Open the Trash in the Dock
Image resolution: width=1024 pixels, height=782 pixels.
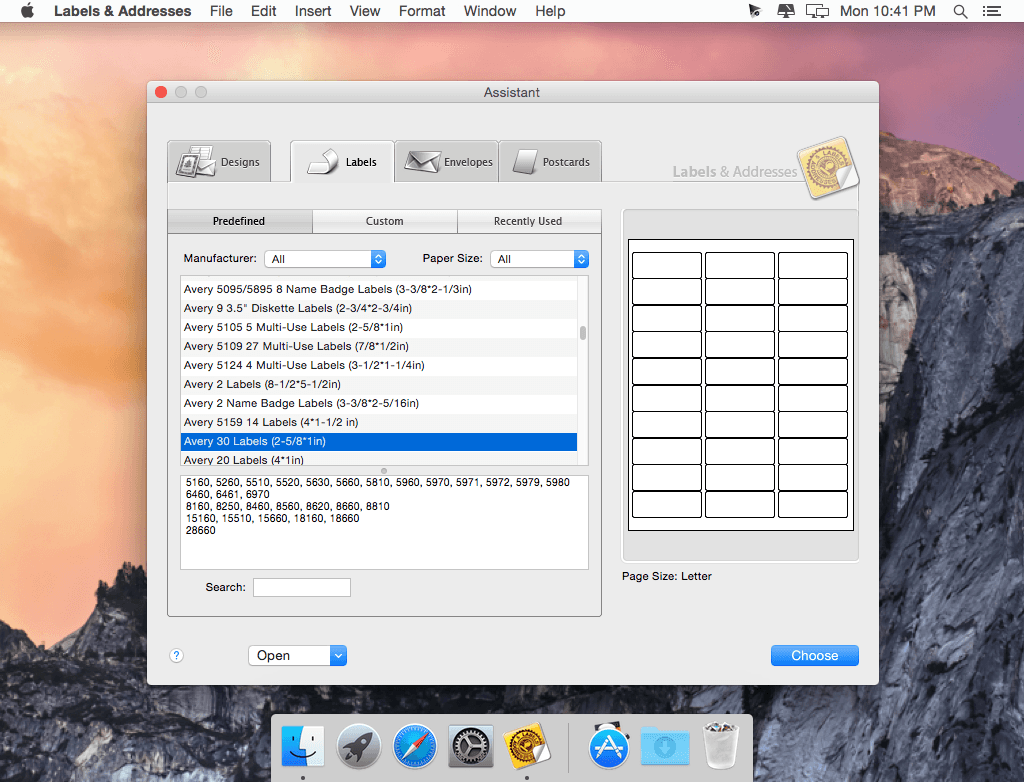click(721, 745)
